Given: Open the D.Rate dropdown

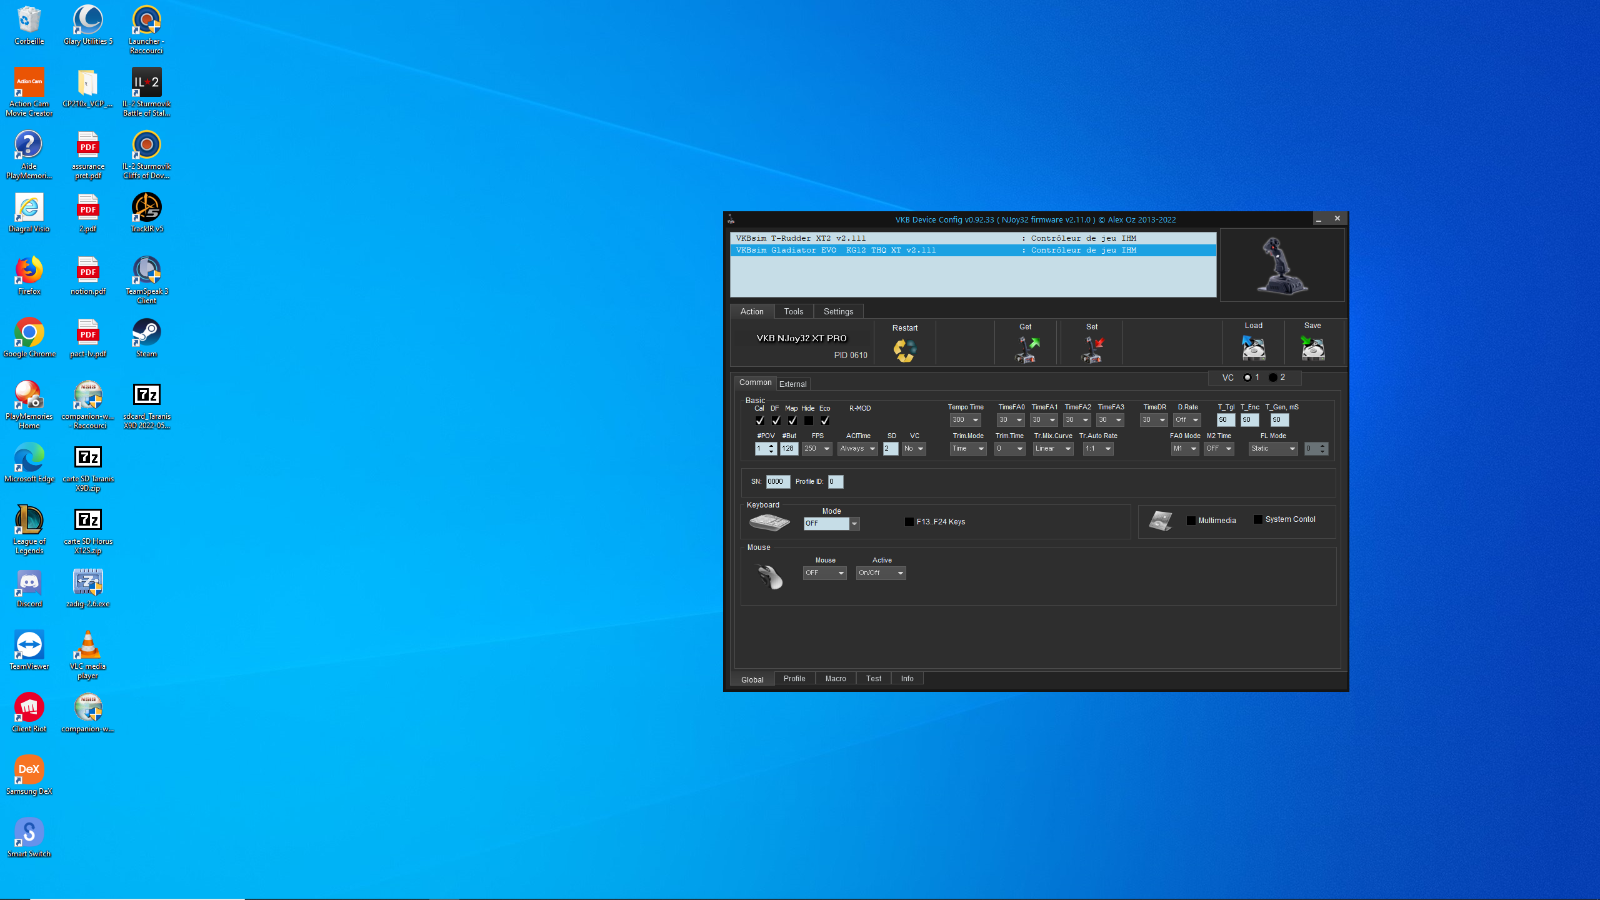Looking at the screenshot, I should (1187, 420).
